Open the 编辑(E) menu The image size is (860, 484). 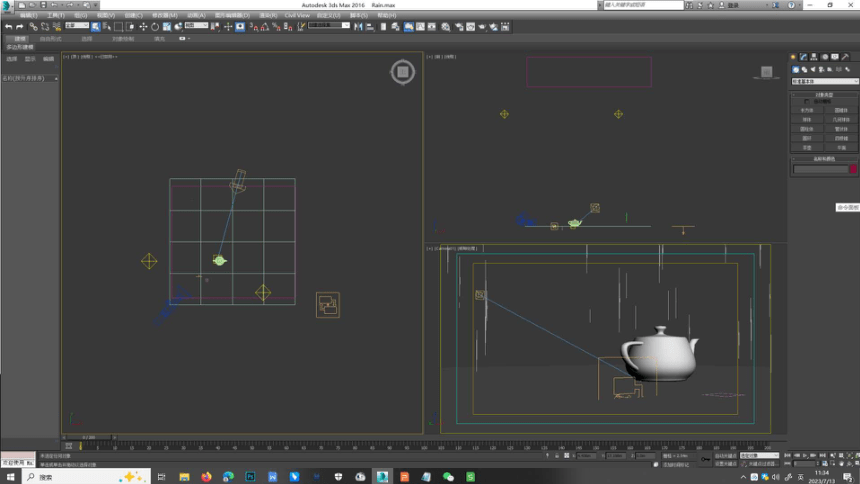[29, 15]
